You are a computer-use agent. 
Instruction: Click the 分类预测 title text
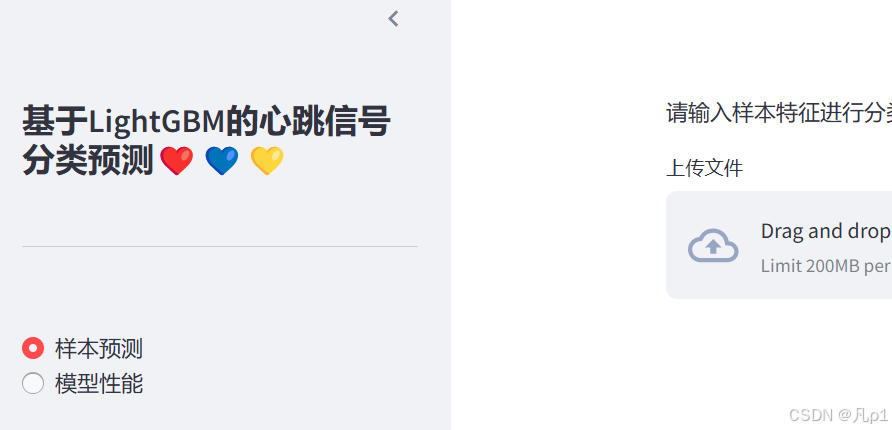point(88,160)
